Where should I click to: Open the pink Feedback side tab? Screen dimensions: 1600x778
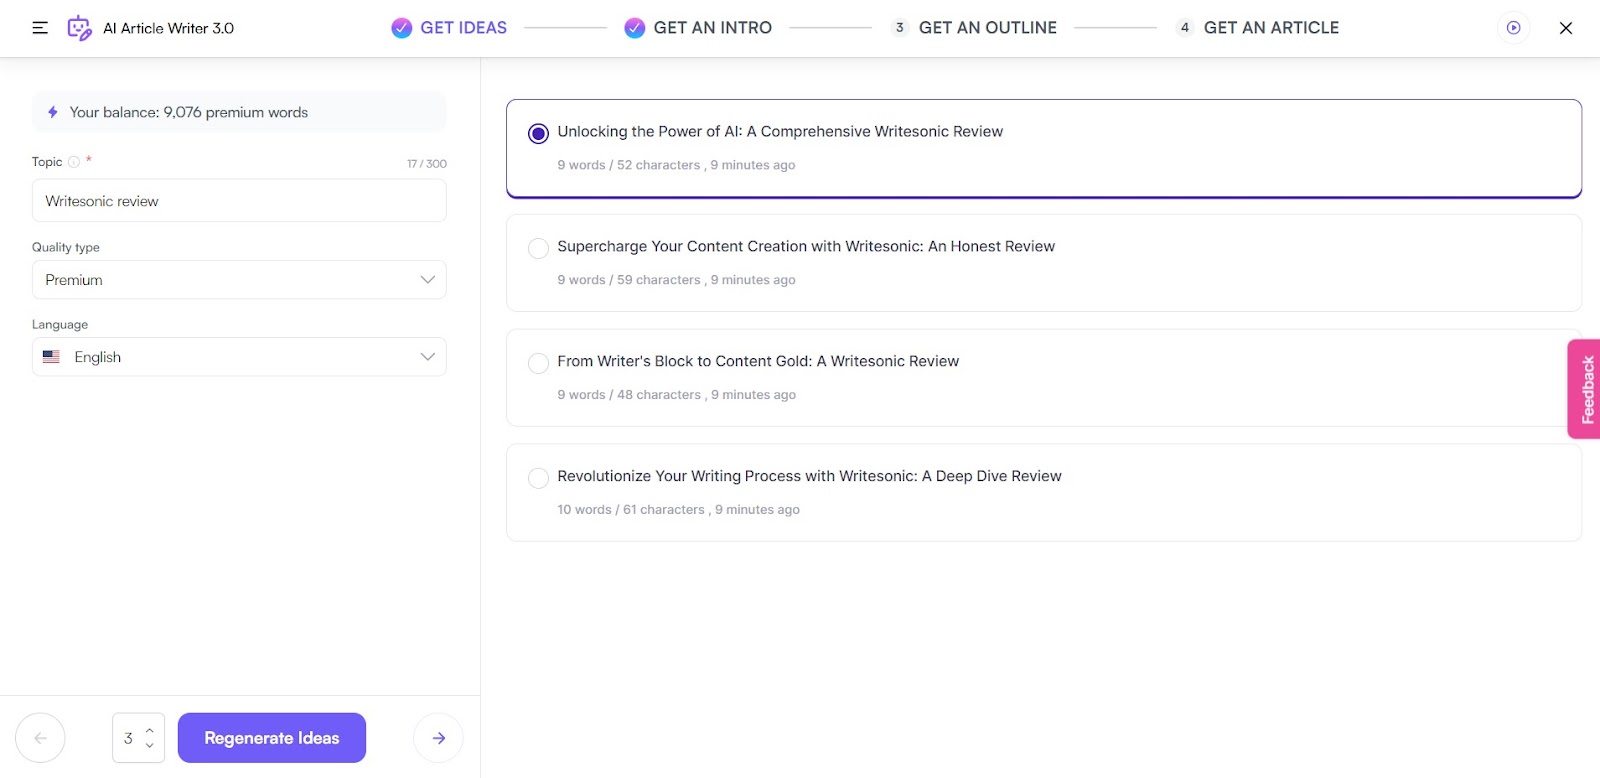coord(1585,389)
